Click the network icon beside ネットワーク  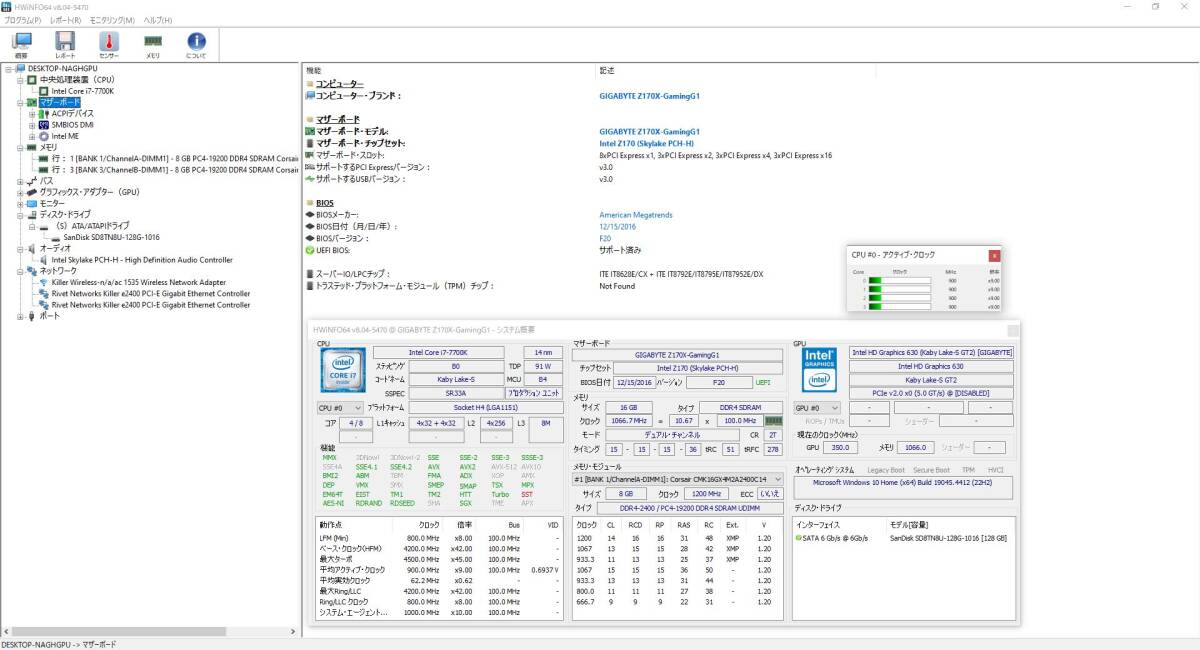(33, 271)
